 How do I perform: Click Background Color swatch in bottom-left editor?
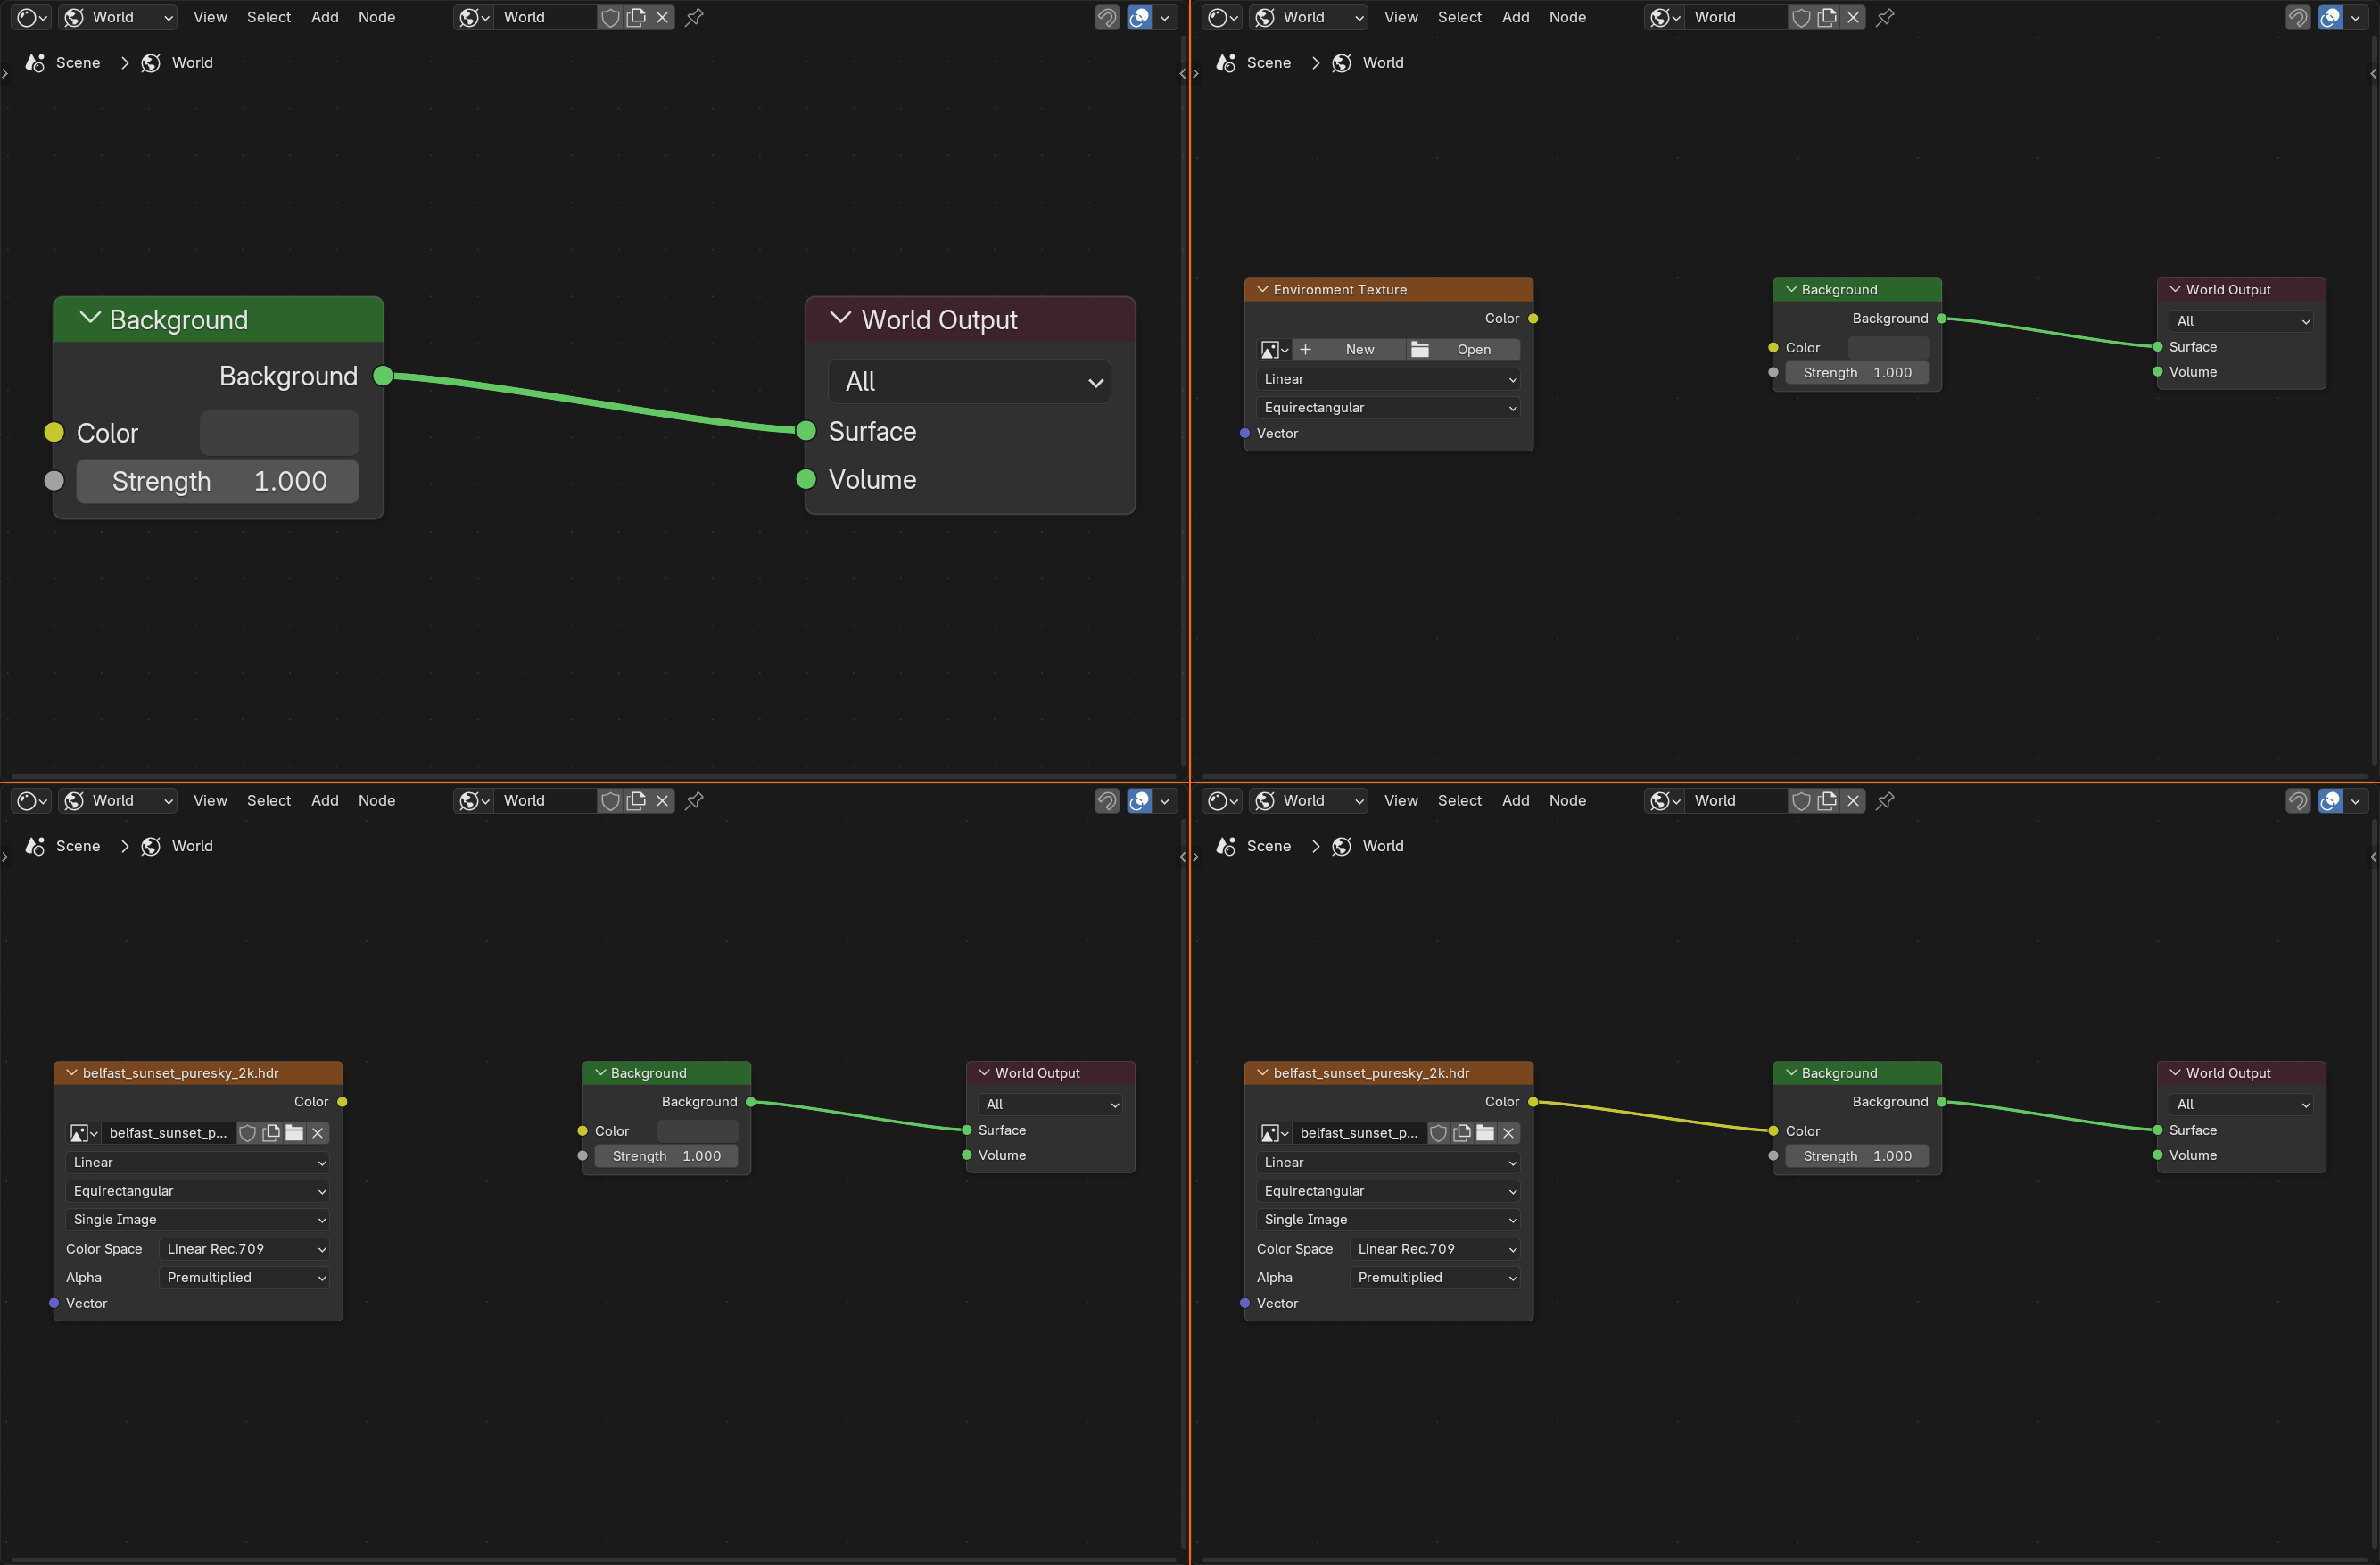[697, 1131]
